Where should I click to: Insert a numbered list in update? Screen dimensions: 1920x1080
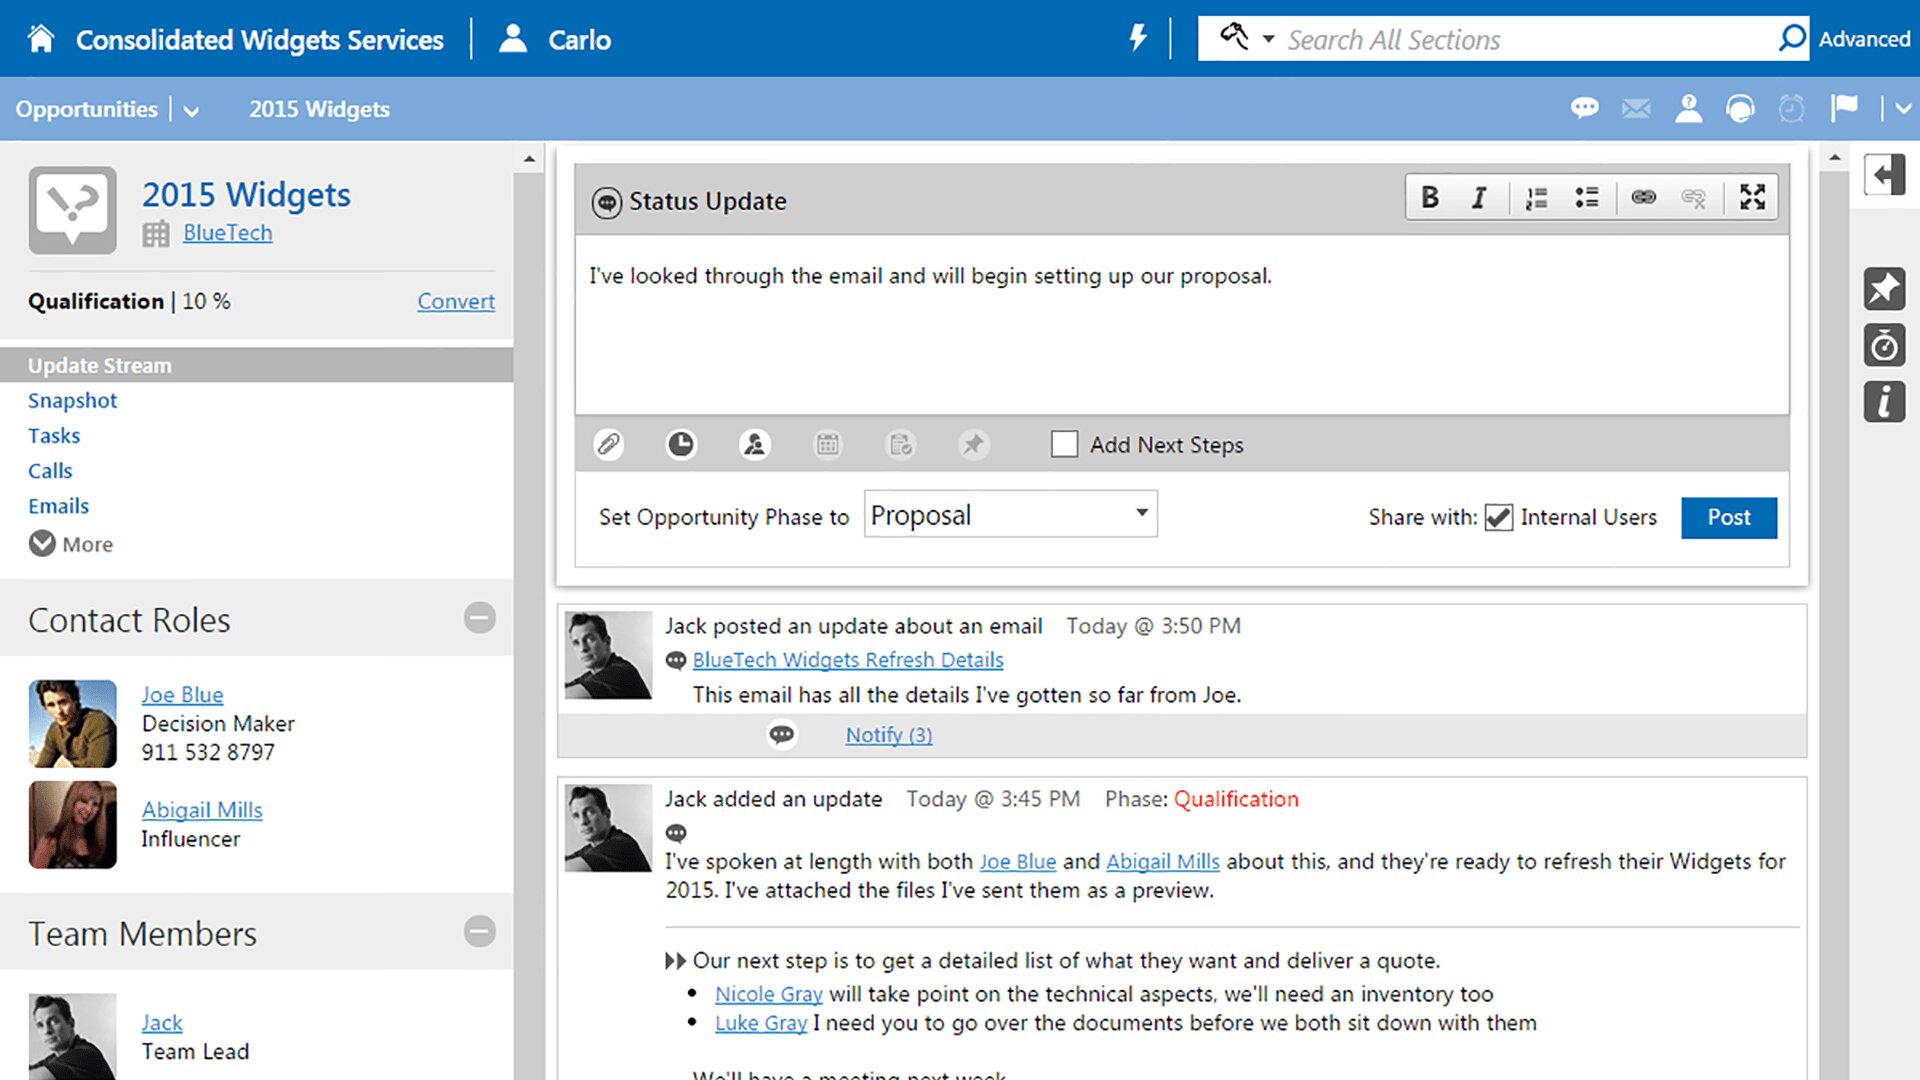pos(1536,197)
